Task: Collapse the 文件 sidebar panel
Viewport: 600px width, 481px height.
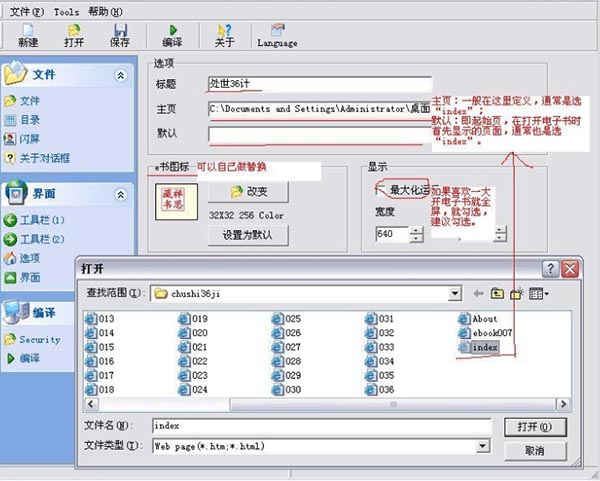Action: (x=121, y=76)
